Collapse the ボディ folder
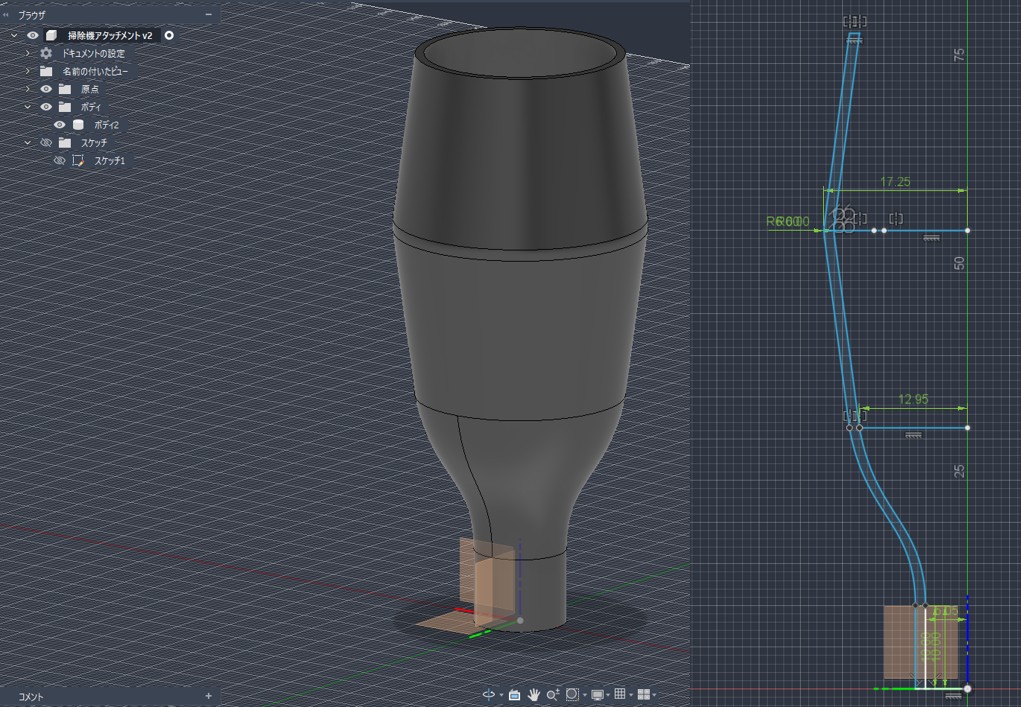The image size is (1021, 707). click(27, 107)
